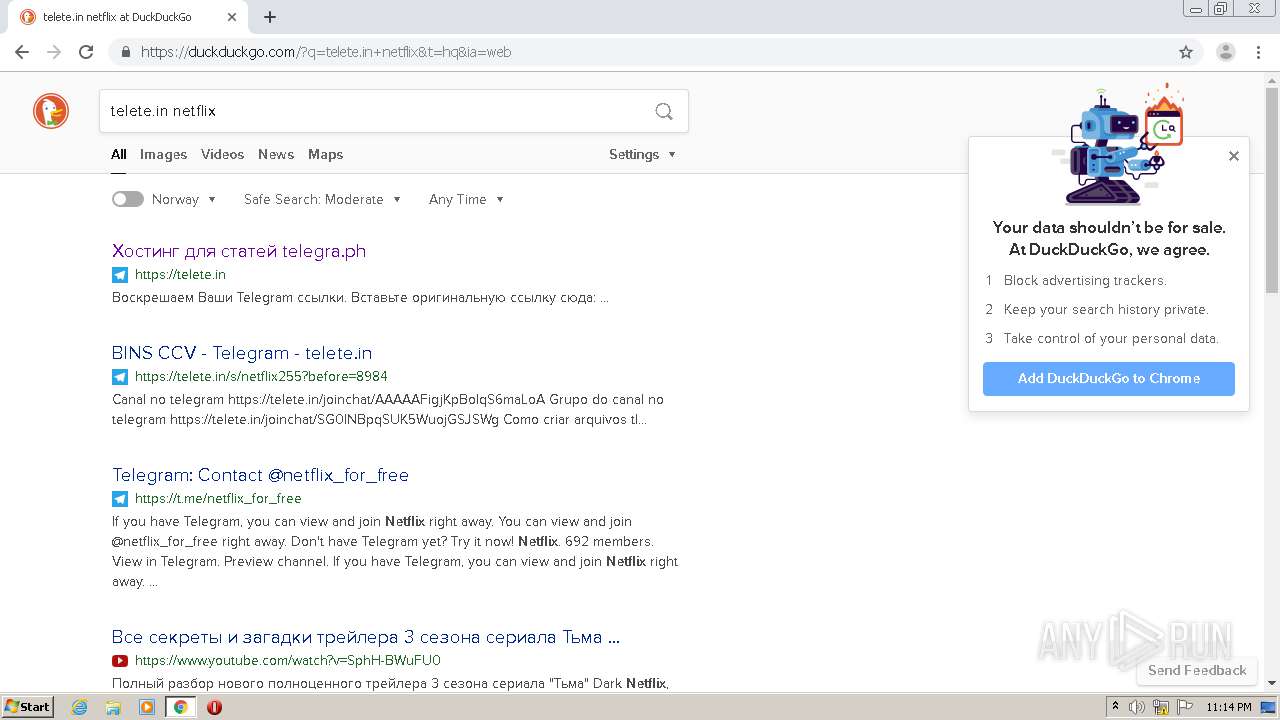Open result 'BINS CCV - Telegram - telete.in'
The height and width of the screenshot is (720, 1280).
[x=242, y=353]
